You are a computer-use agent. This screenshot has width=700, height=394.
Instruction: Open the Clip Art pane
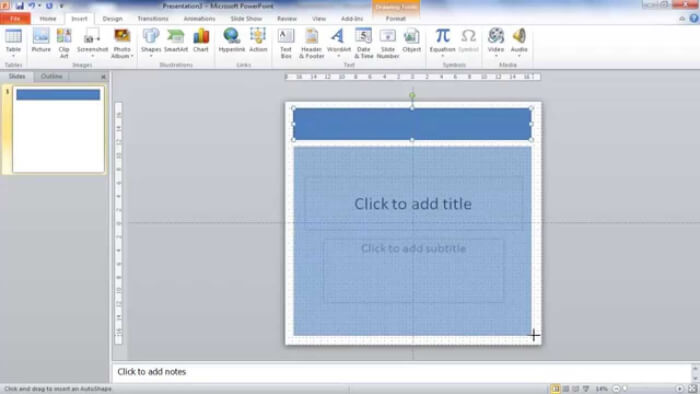click(x=64, y=43)
